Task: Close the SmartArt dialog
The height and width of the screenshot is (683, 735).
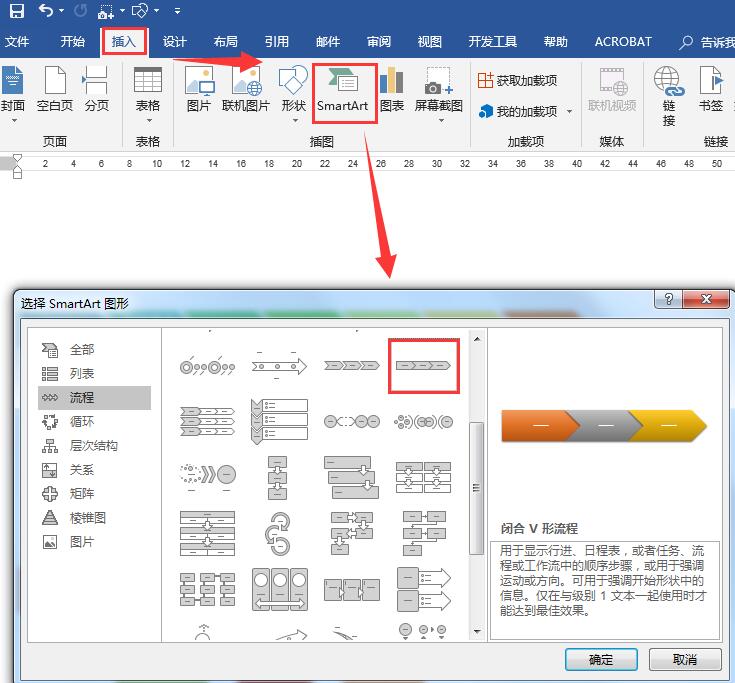Action: (706, 299)
